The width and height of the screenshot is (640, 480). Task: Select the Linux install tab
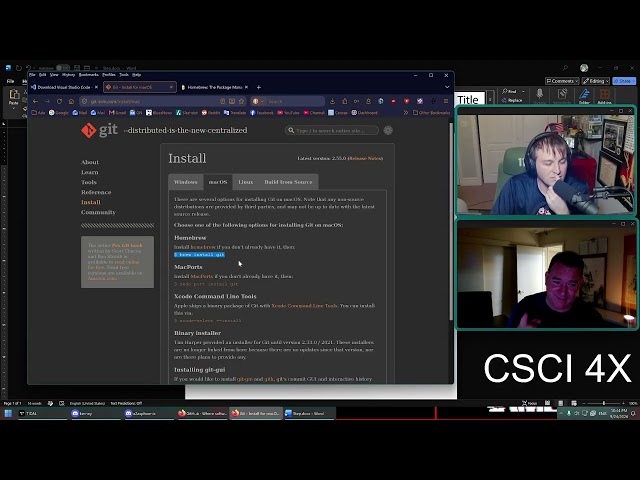(x=245, y=182)
